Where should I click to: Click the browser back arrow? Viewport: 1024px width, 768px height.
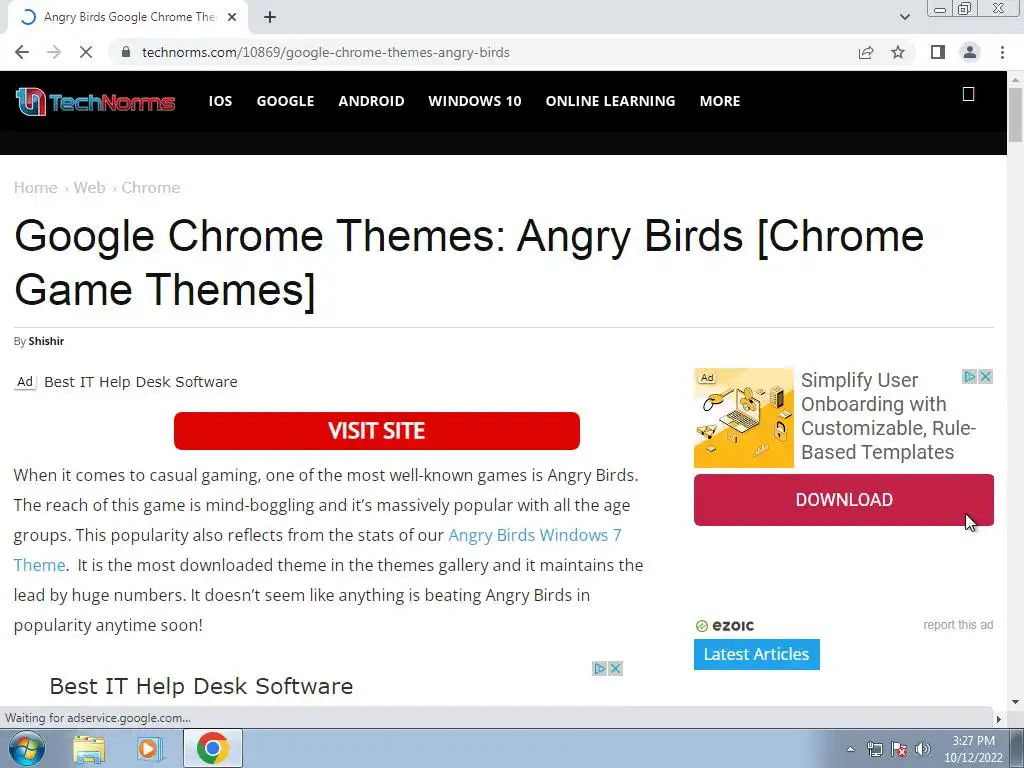pos(22,52)
